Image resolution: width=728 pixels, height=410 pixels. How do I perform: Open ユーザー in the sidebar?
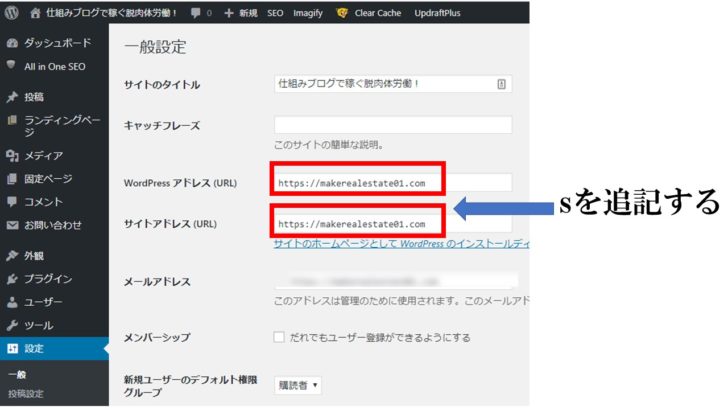pos(43,302)
